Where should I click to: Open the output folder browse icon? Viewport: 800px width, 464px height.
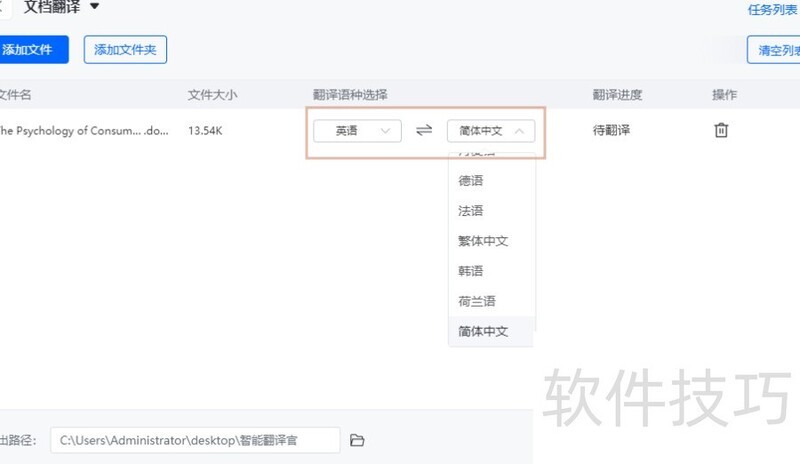pos(357,440)
